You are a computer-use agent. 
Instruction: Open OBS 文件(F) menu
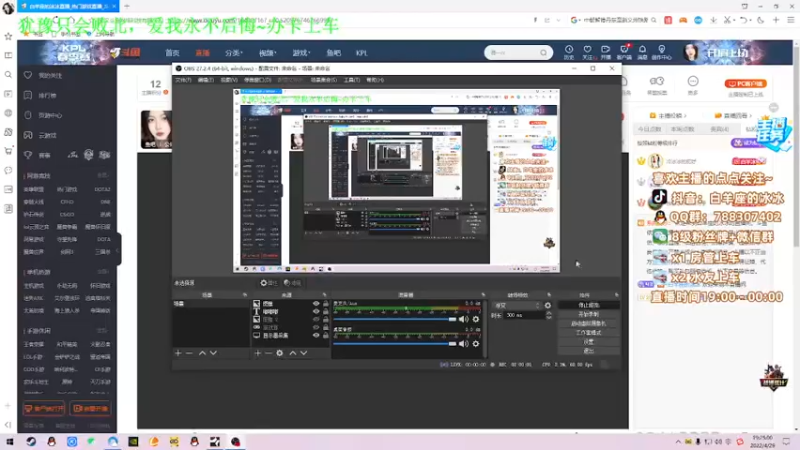183,80
